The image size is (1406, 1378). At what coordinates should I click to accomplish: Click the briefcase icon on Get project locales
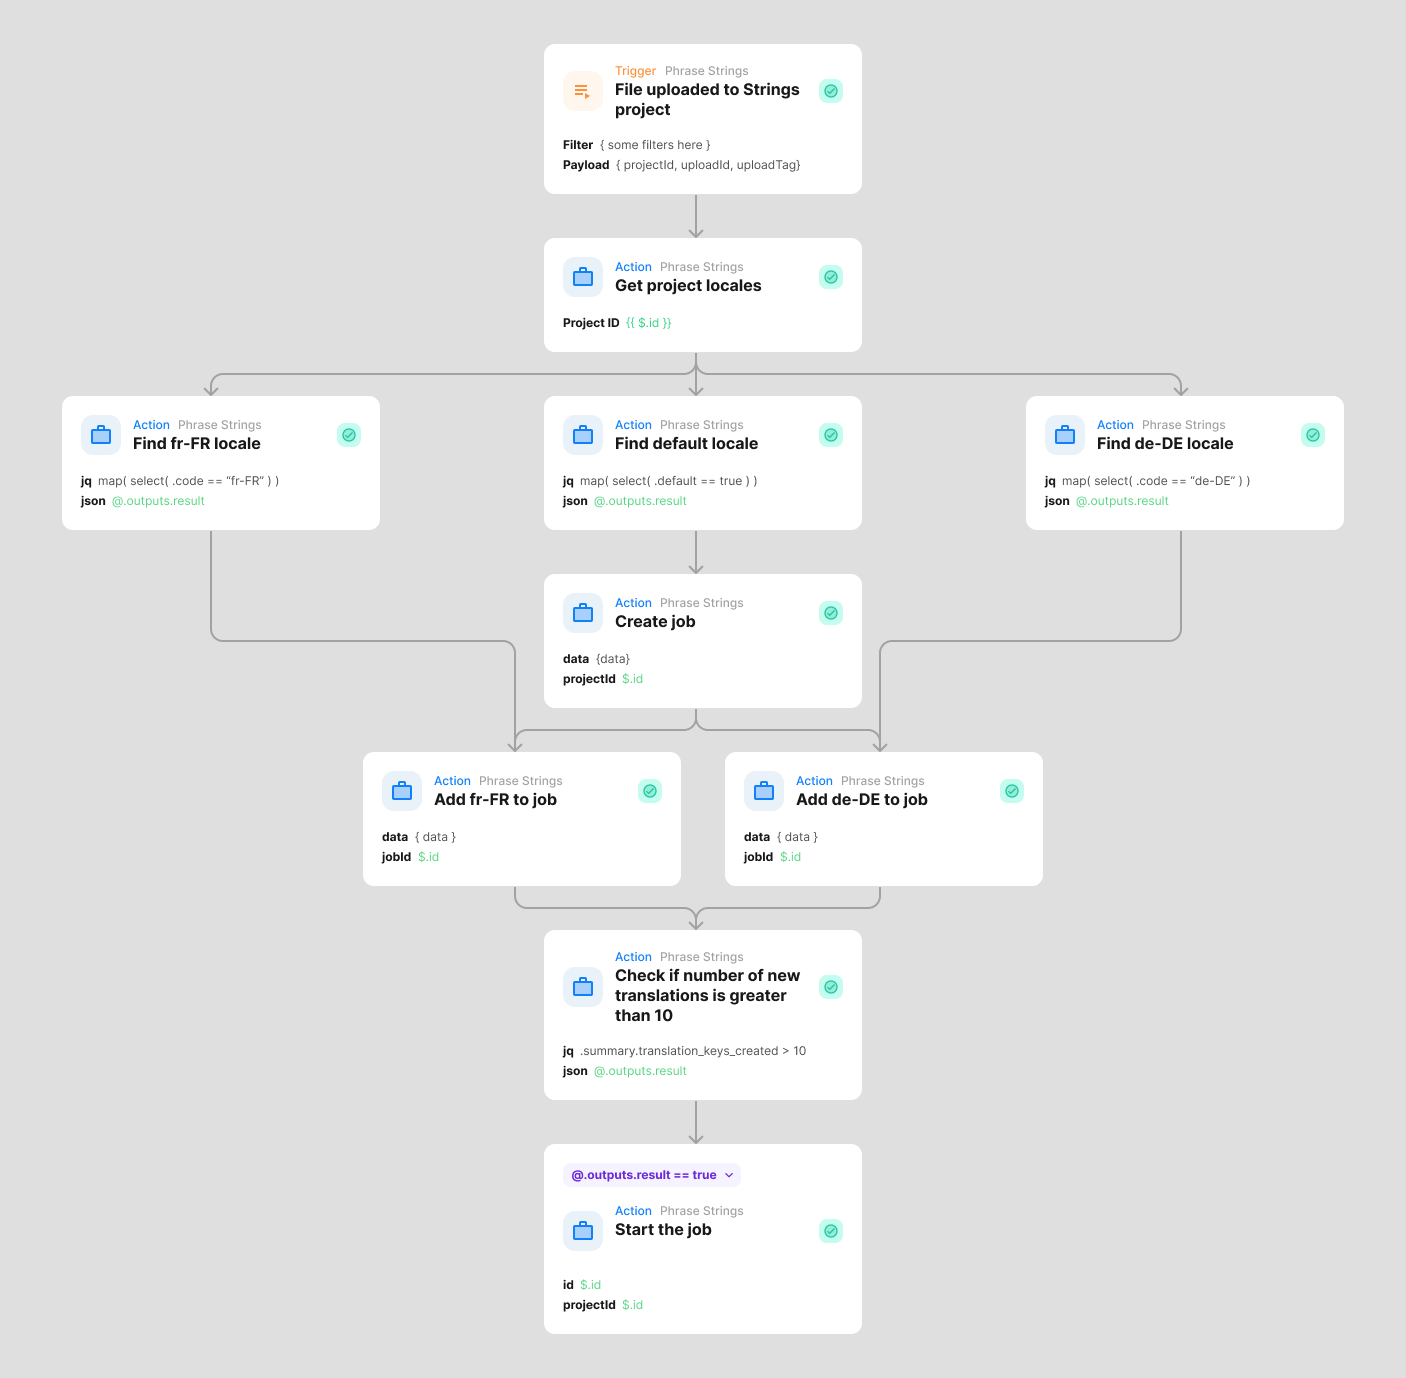coord(582,277)
